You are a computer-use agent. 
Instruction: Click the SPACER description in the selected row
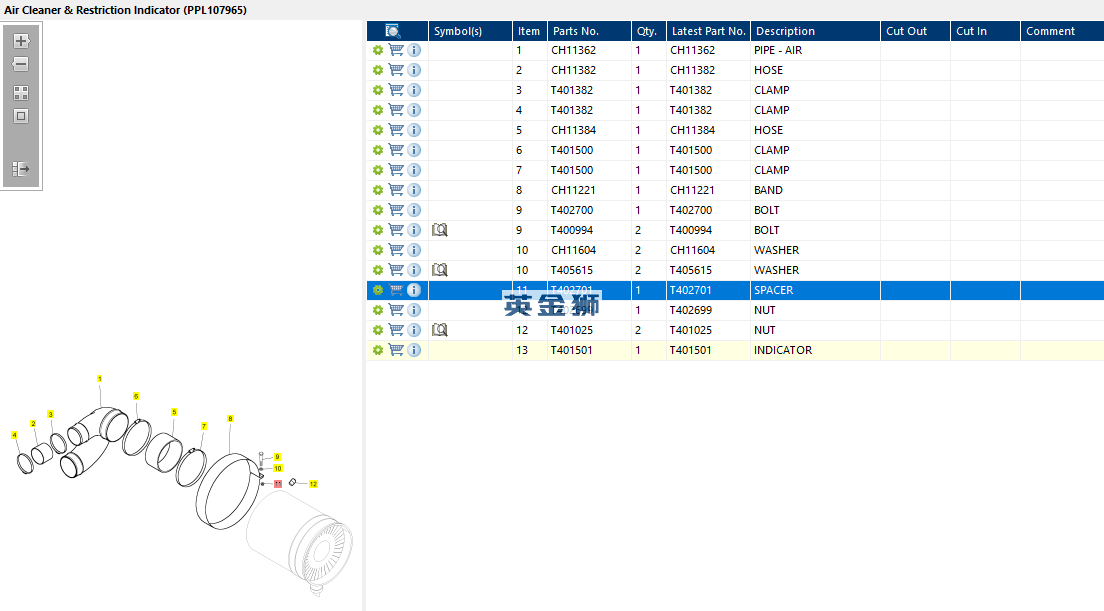(x=773, y=290)
